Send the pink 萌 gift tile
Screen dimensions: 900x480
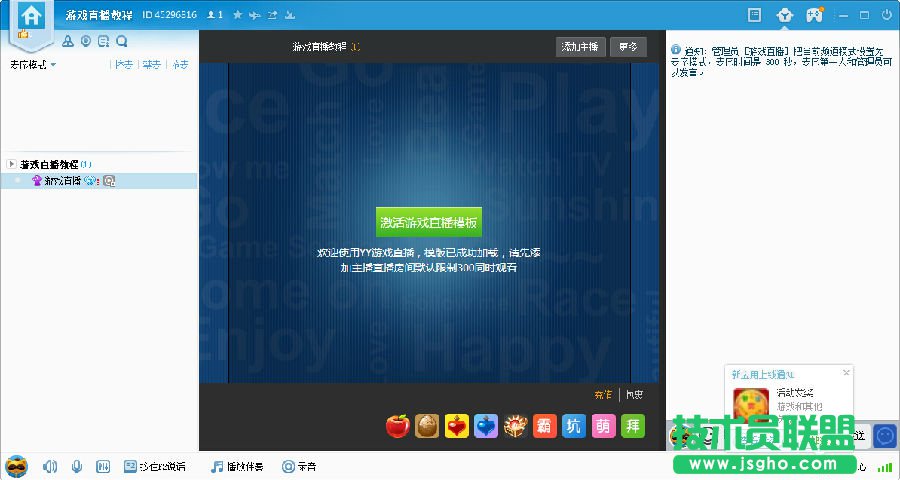(x=603, y=426)
